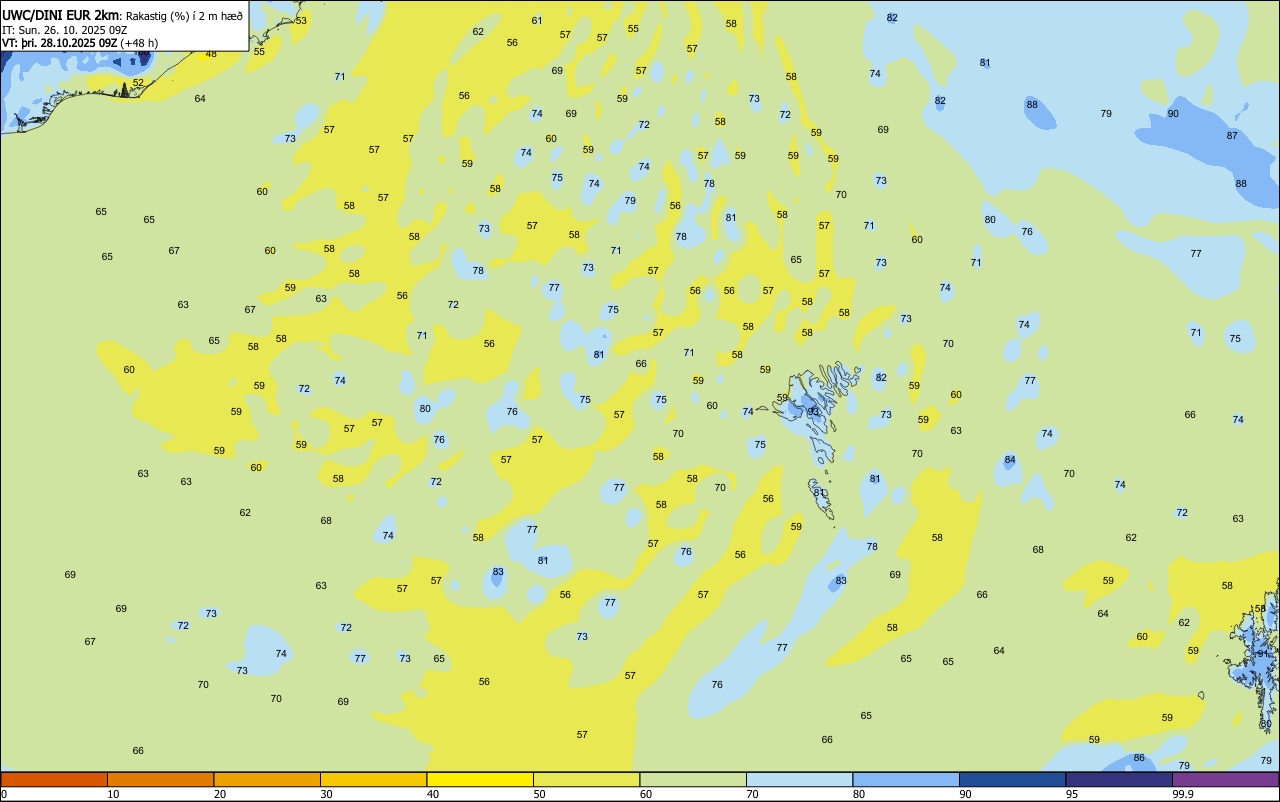Click the orange 10–20 legend swatch
Screen dimensions: 1280x802
(160, 779)
